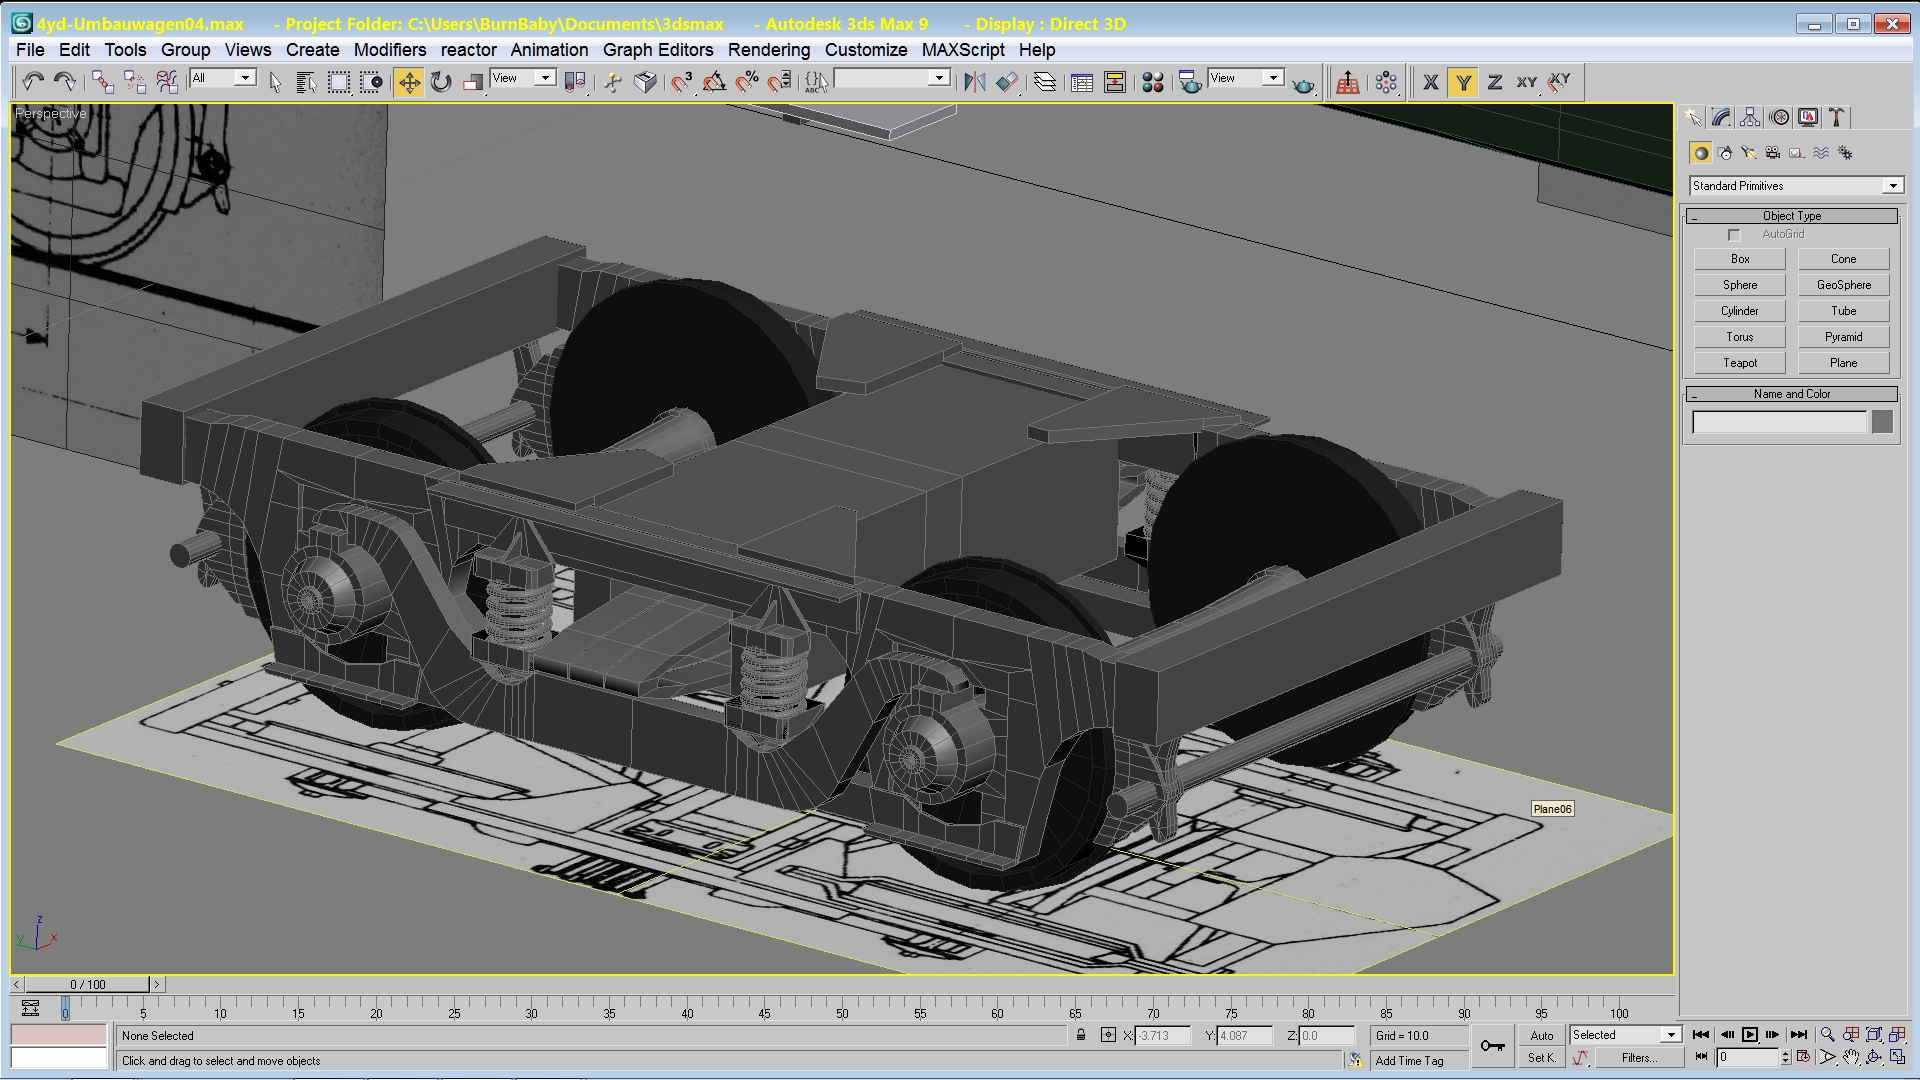Screen dimensions: 1920x1080
Task: Toggle the selection lock icon
Action: pos(1081,1036)
